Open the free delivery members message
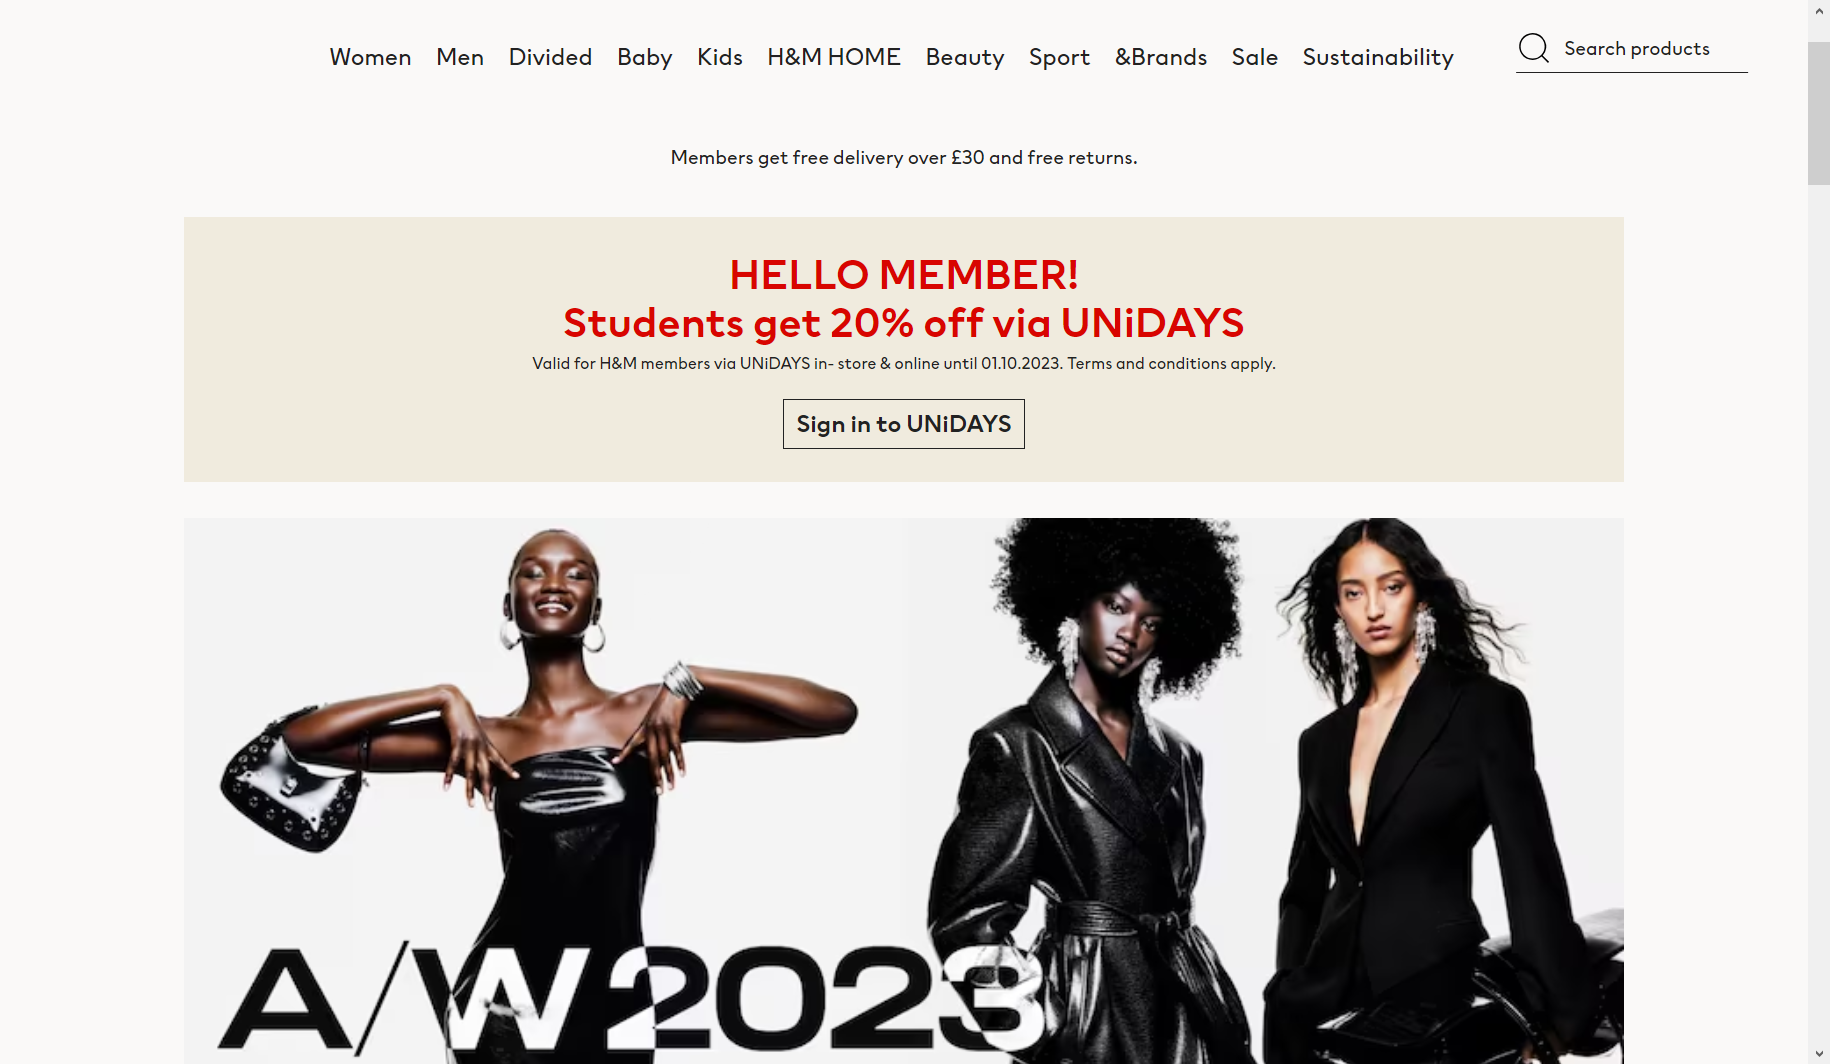 (904, 158)
